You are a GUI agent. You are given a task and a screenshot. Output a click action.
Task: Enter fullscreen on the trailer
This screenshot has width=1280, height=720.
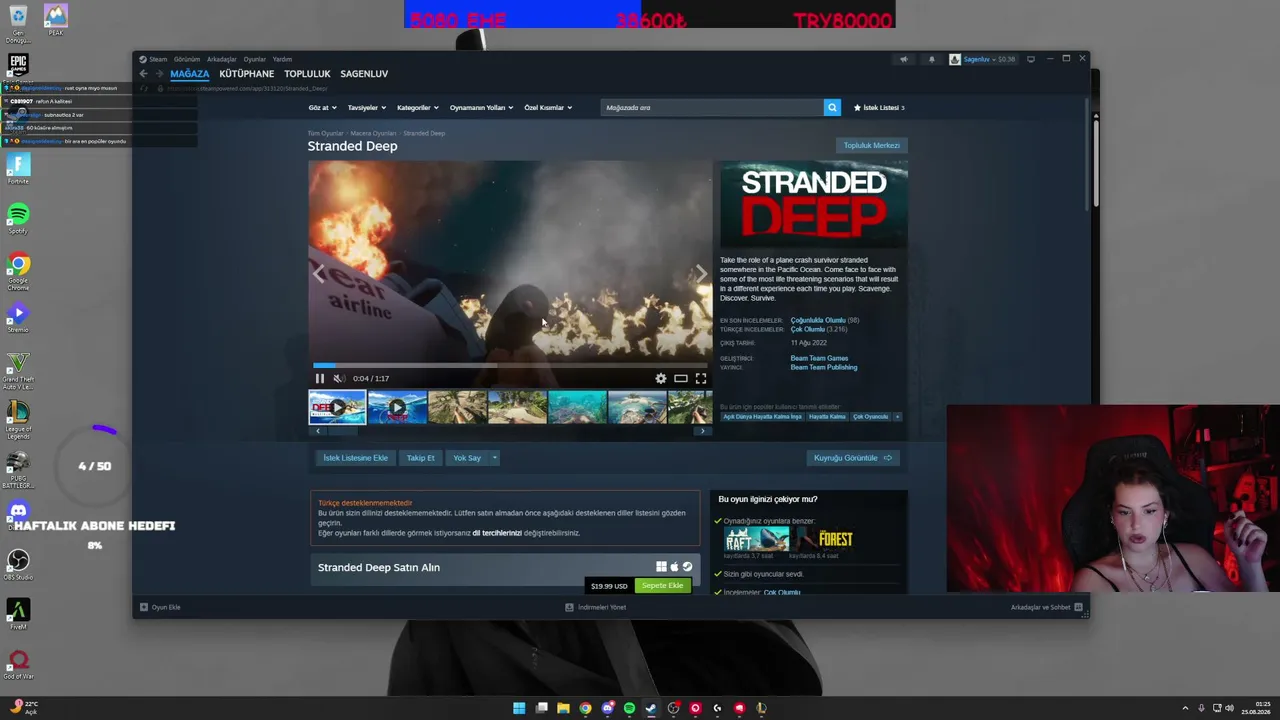click(x=701, y=378)
